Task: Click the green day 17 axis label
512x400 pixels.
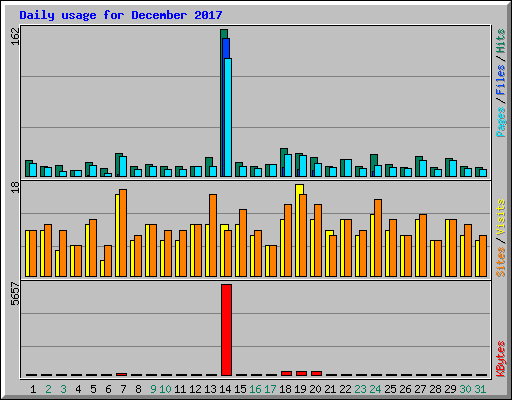Action: click(270, 389)
